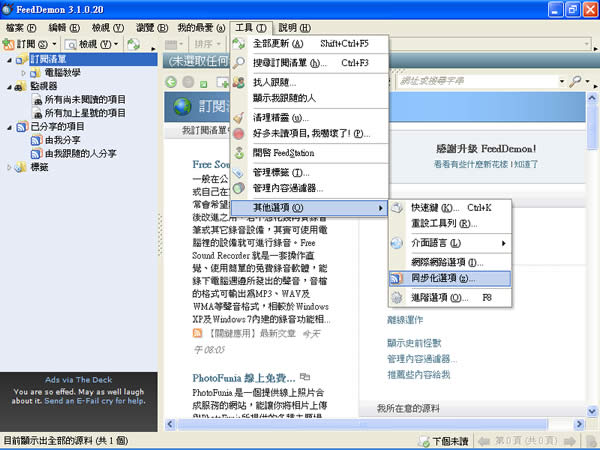This screenshot has height=450, width=600.
Task: Open 管理標籤 manage tags entry
Action: [x=310, y=173]
